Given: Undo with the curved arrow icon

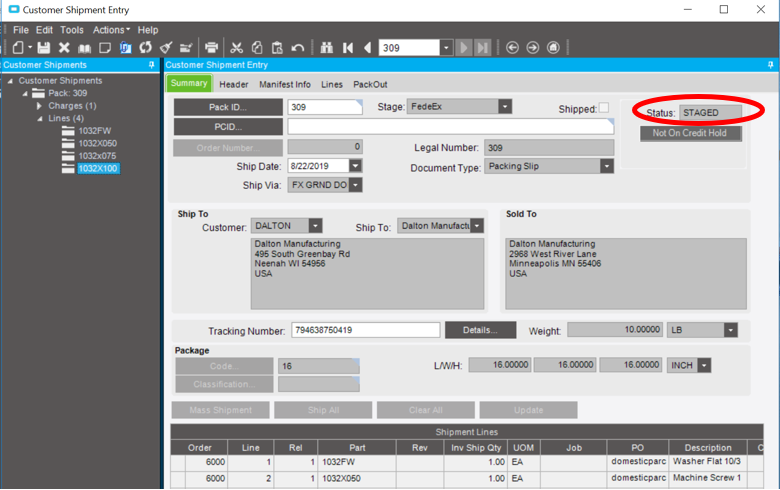Looking at the screenshot, I should pos(297,48).
